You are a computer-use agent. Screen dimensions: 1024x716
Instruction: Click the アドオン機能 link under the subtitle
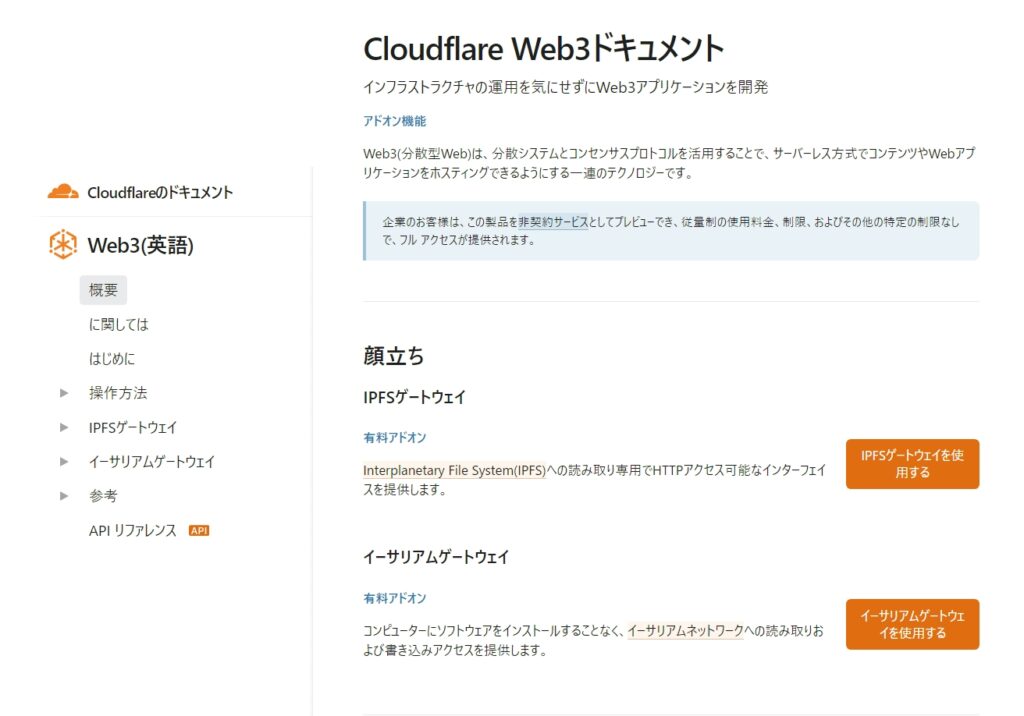(394, 121)
